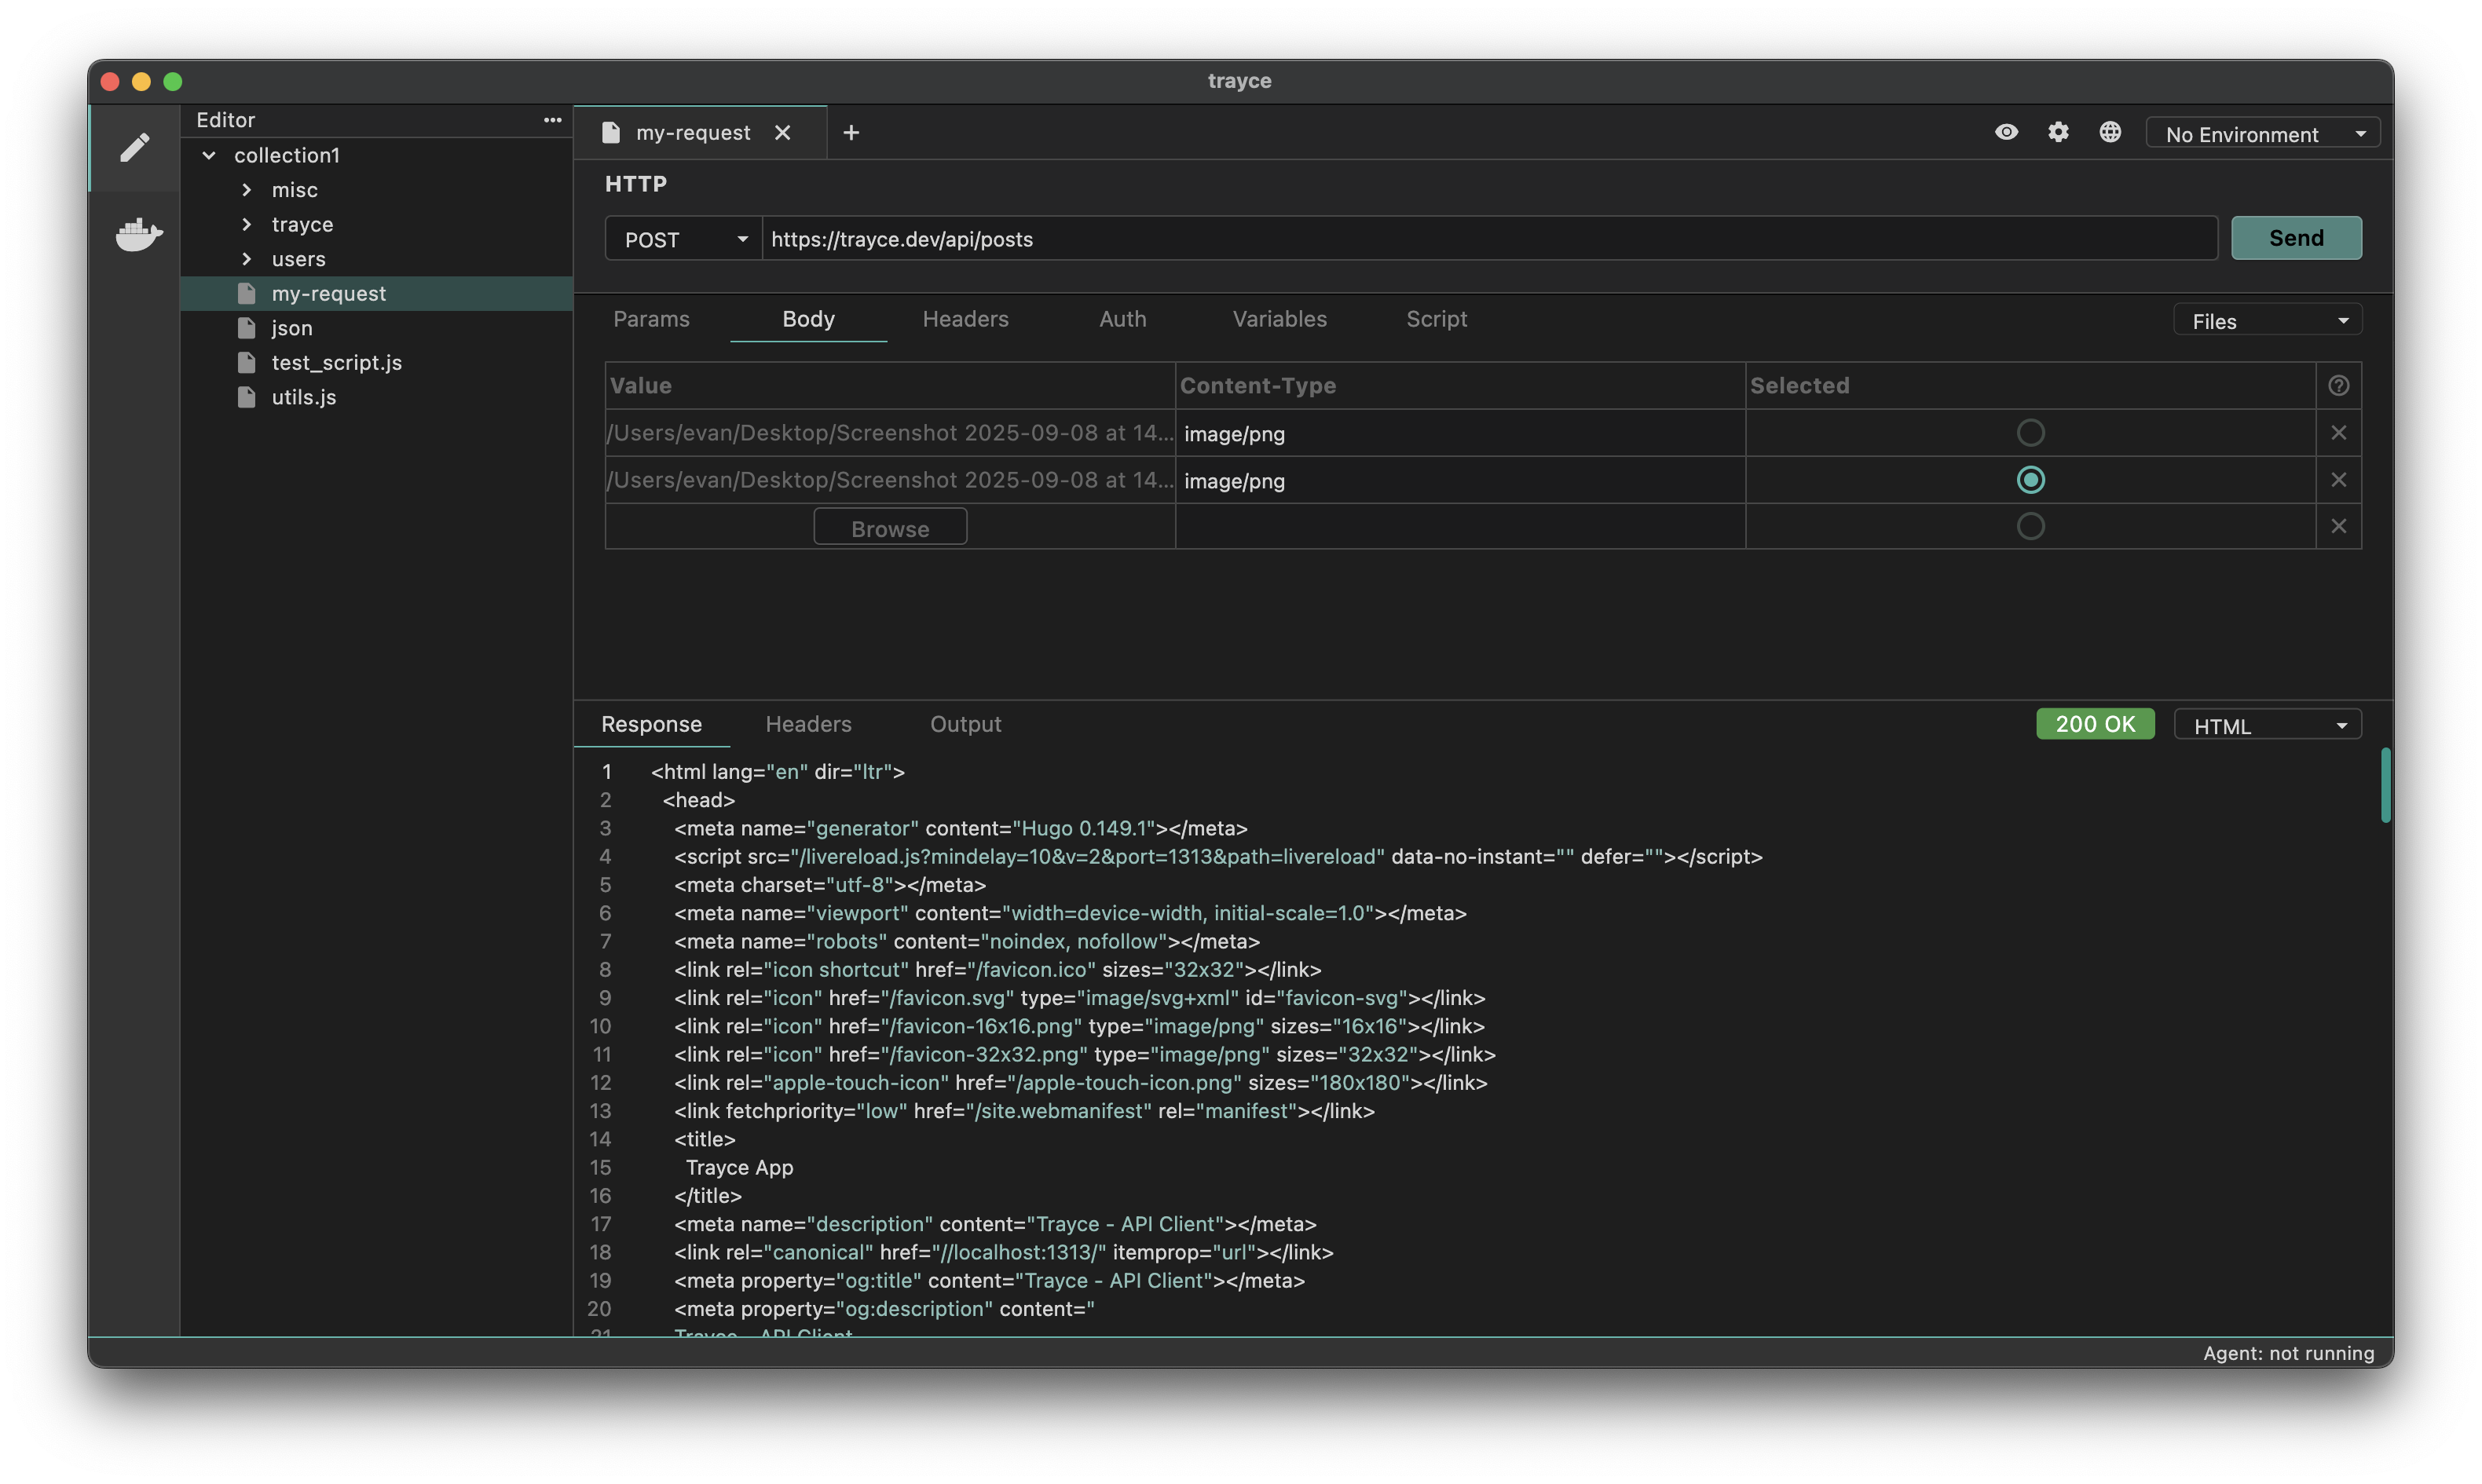Click the file icon beside utils.js
The width and height of the screenshot is (2482, 1484).
247,397
